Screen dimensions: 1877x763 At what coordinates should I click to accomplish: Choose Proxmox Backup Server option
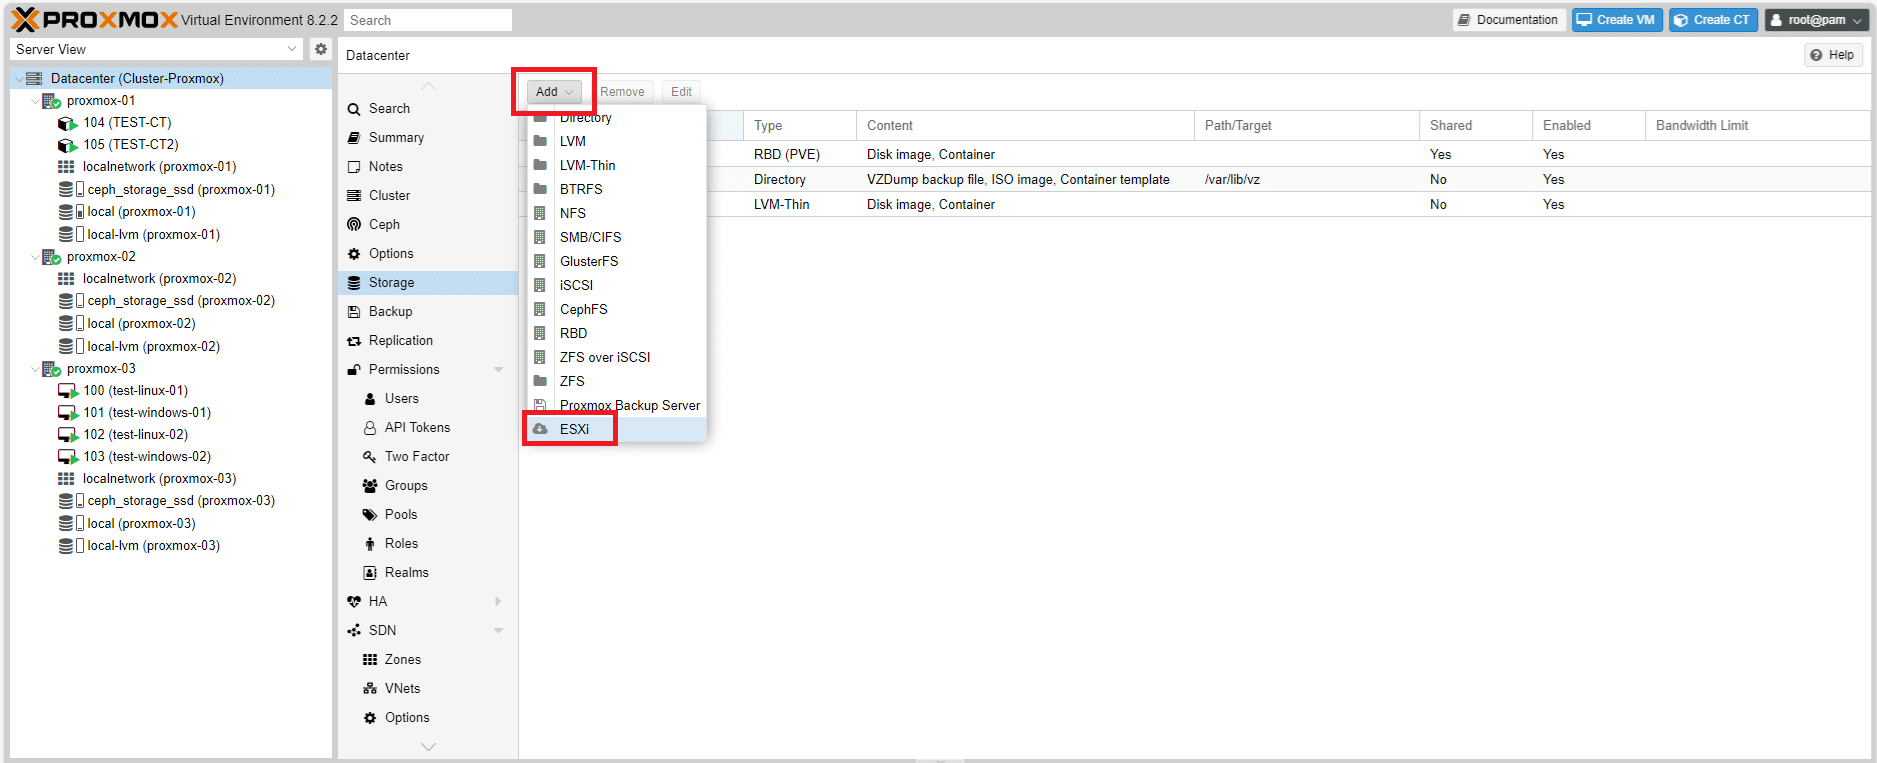[617, 405]
